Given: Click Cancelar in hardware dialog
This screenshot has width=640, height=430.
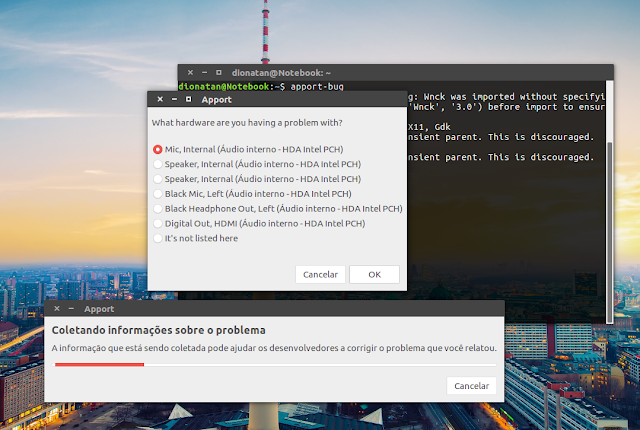Looking at the screenshot, I should click(320, 275).
